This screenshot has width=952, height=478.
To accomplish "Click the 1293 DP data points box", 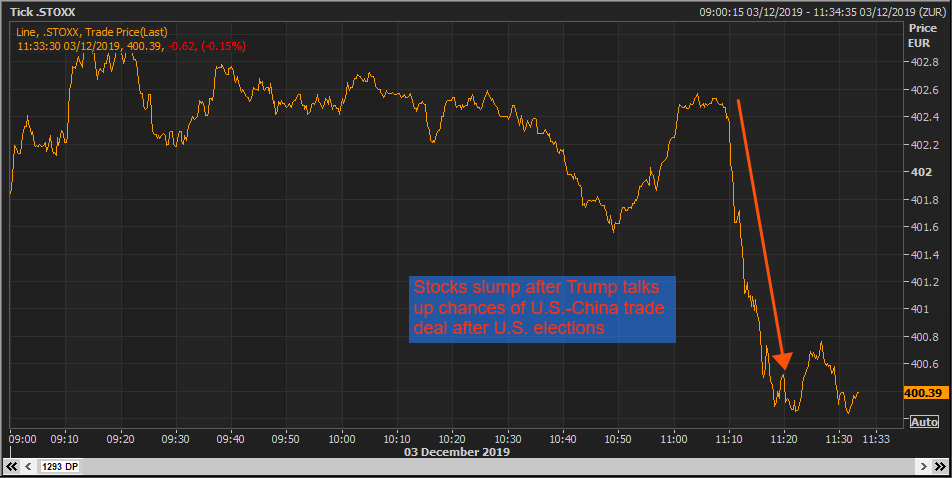I will (62, 467).
